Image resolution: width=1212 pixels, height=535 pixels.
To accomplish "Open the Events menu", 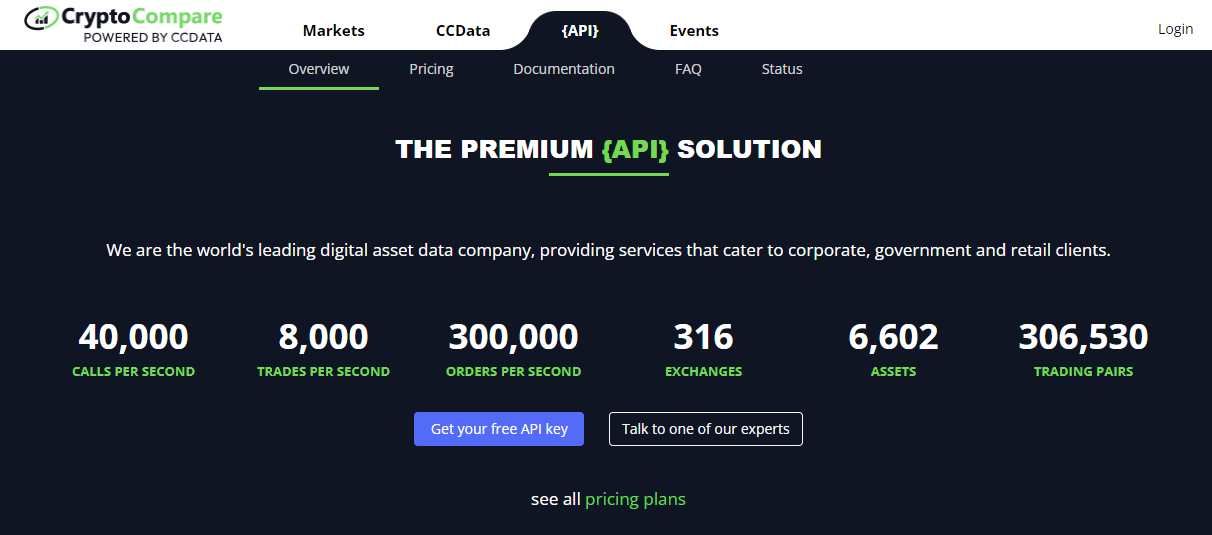I will 694,30.
